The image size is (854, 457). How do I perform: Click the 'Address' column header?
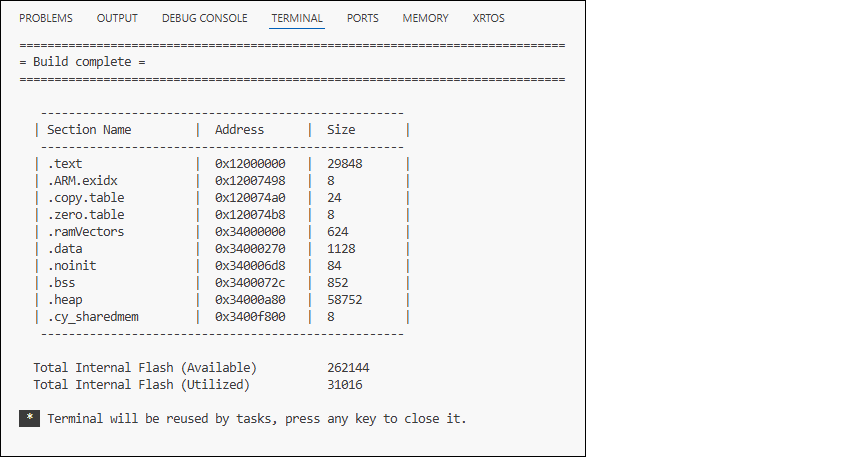point(240,129)
